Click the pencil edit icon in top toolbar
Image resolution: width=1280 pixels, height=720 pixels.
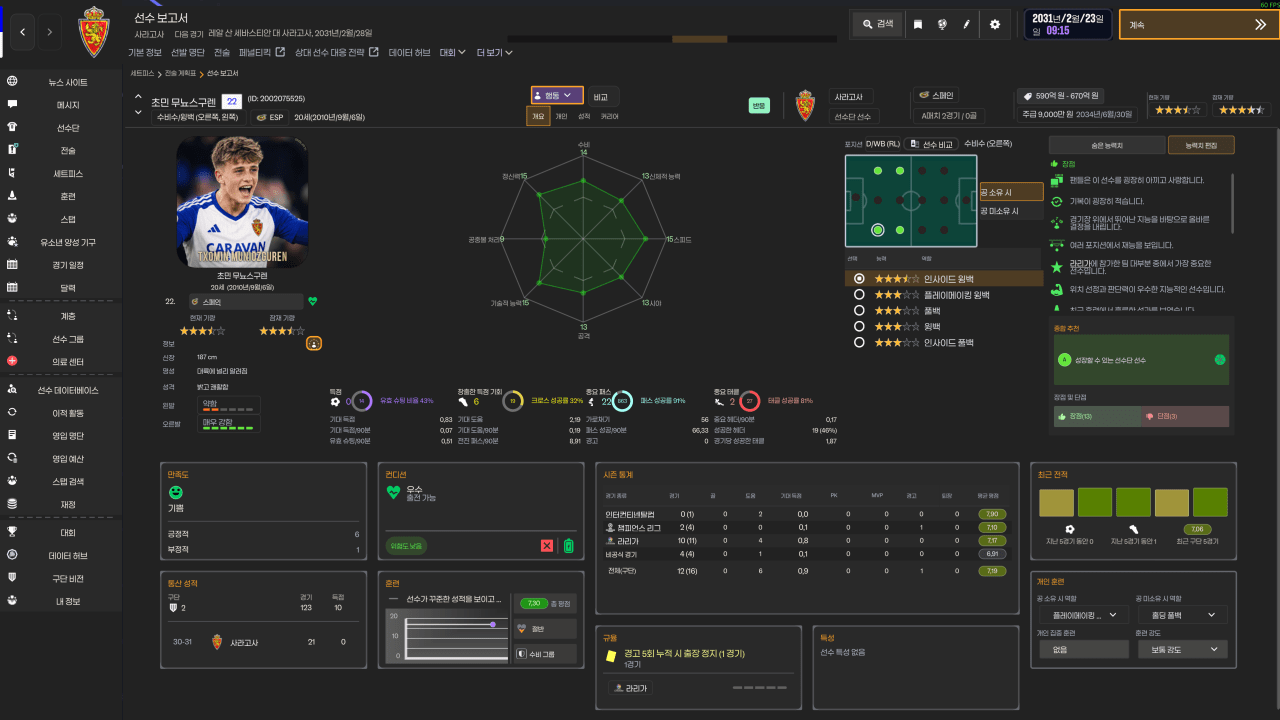point(968,24)
